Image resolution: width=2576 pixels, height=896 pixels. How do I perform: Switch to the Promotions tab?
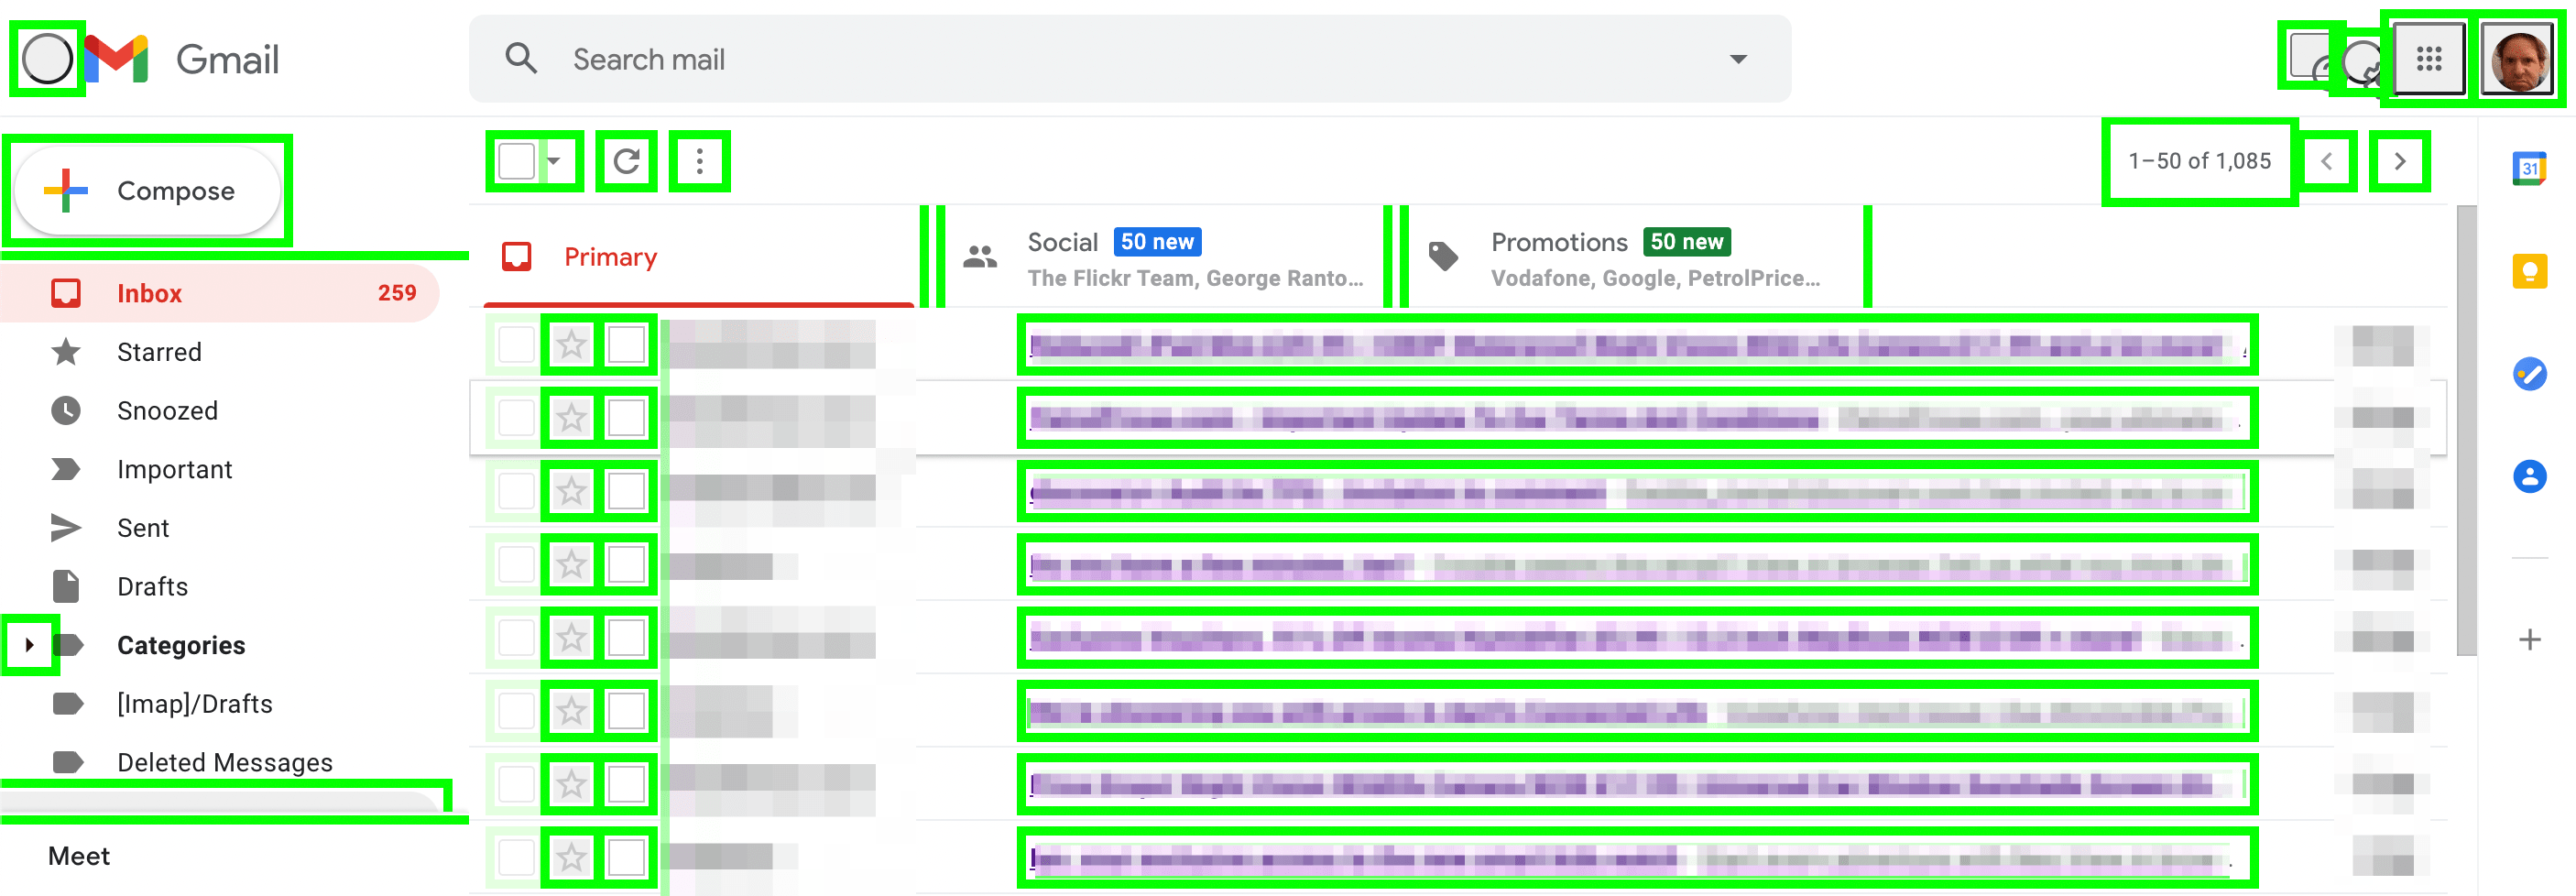(1636, 257)
